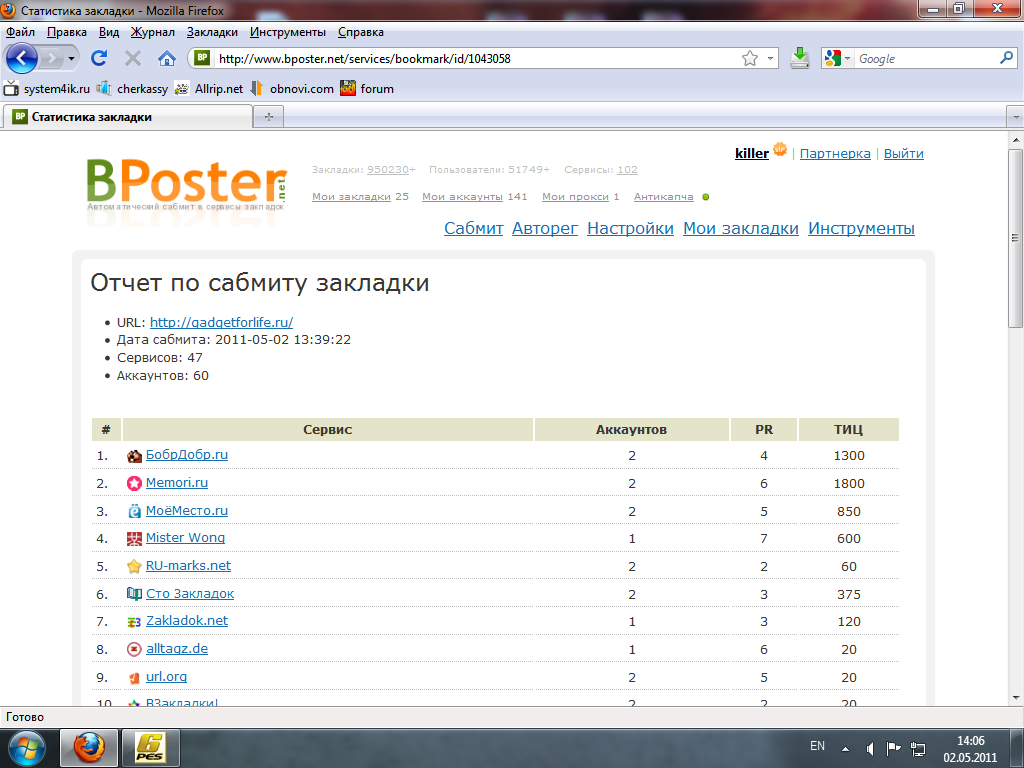Click the Мои прокси link

click(x=575, y=197)
